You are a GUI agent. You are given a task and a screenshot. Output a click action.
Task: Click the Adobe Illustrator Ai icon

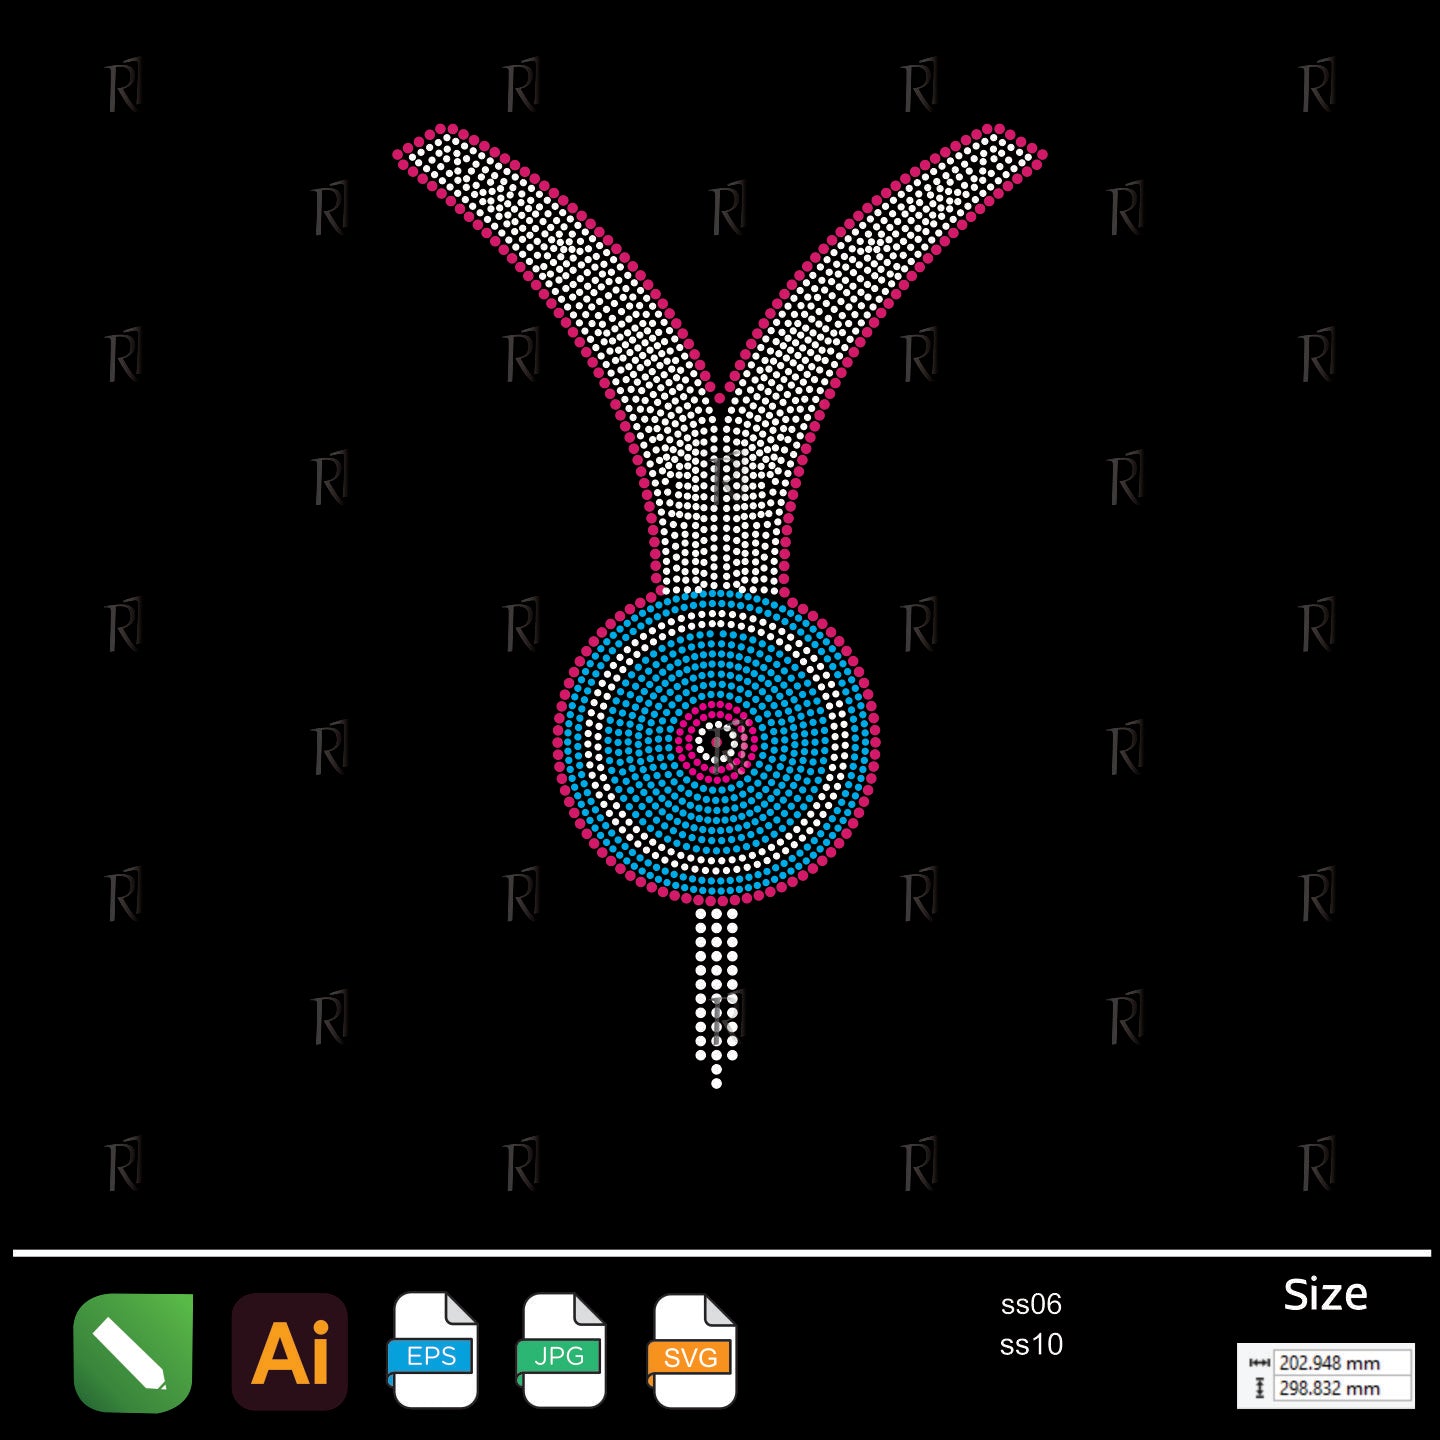tap(290, 1352)
